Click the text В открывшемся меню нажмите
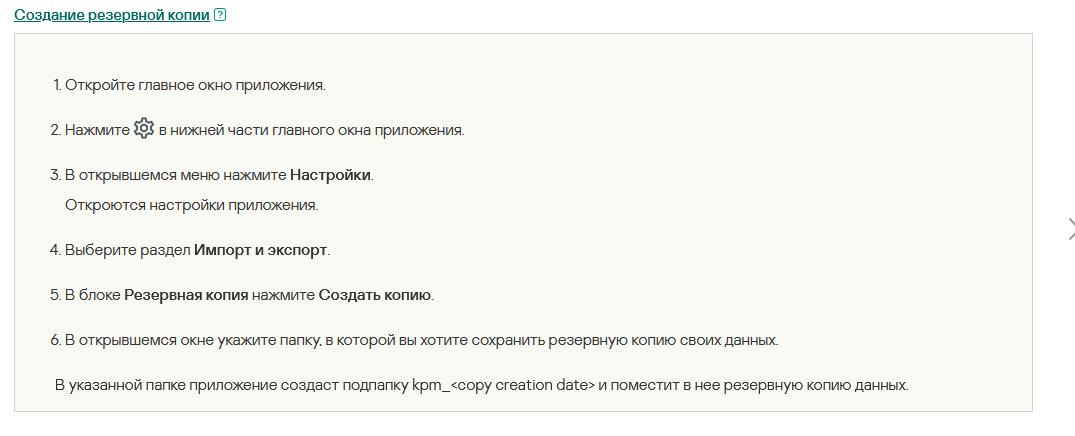The height and width of the screenshot is (436, 1075). coord(176,175)
